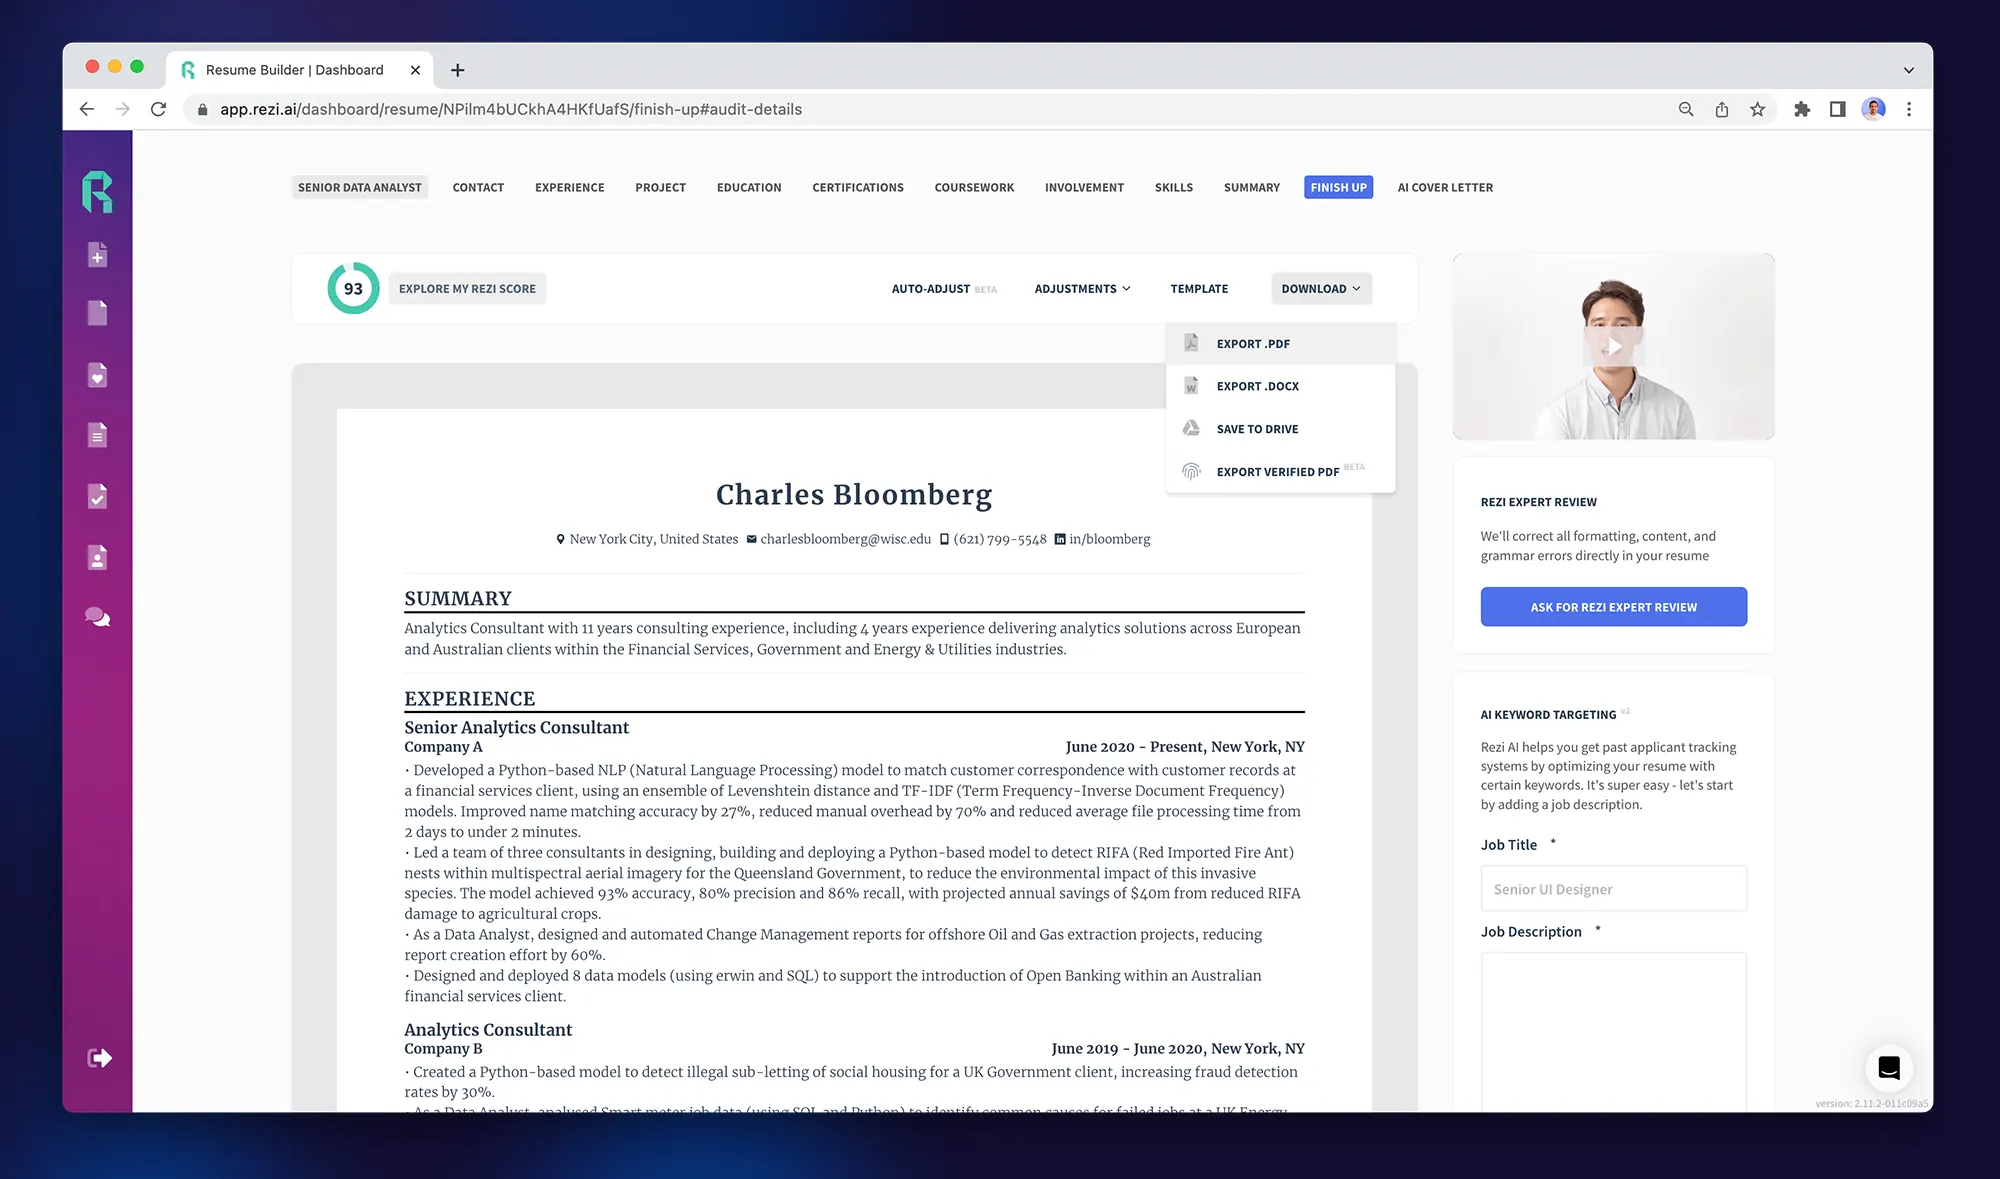Open the Coursework tab
The image size is (2000, 1179).
(974, 188)
